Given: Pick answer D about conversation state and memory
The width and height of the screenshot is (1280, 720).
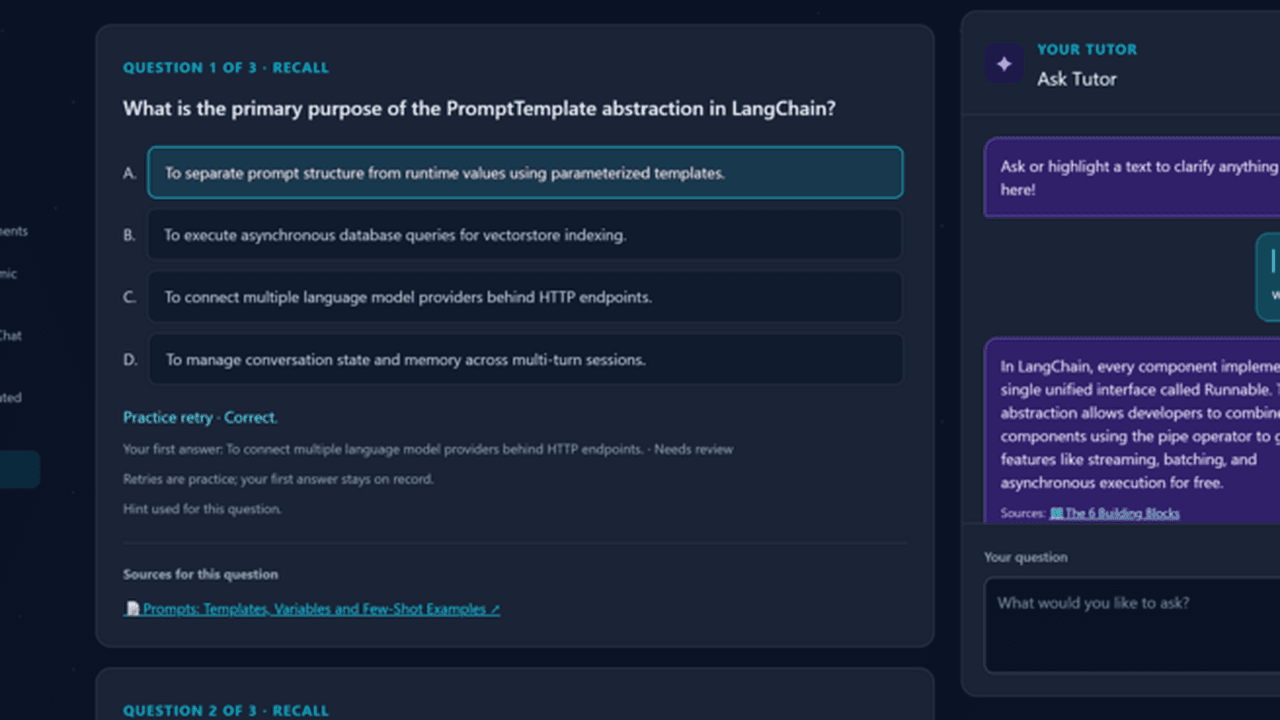Looking at the screenshot, I should (x=525, y=360).
